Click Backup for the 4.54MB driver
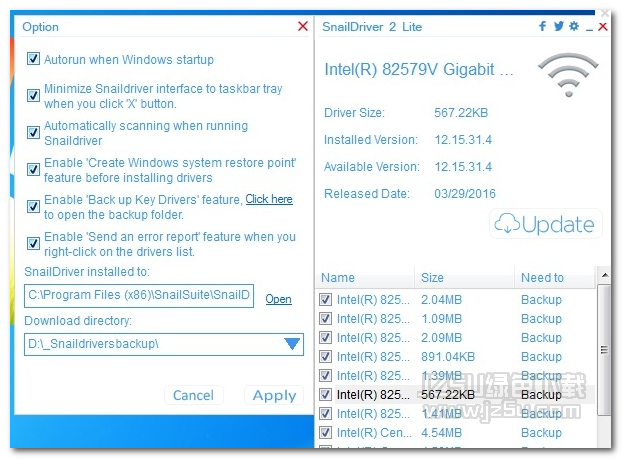 [x=541, y=433]
